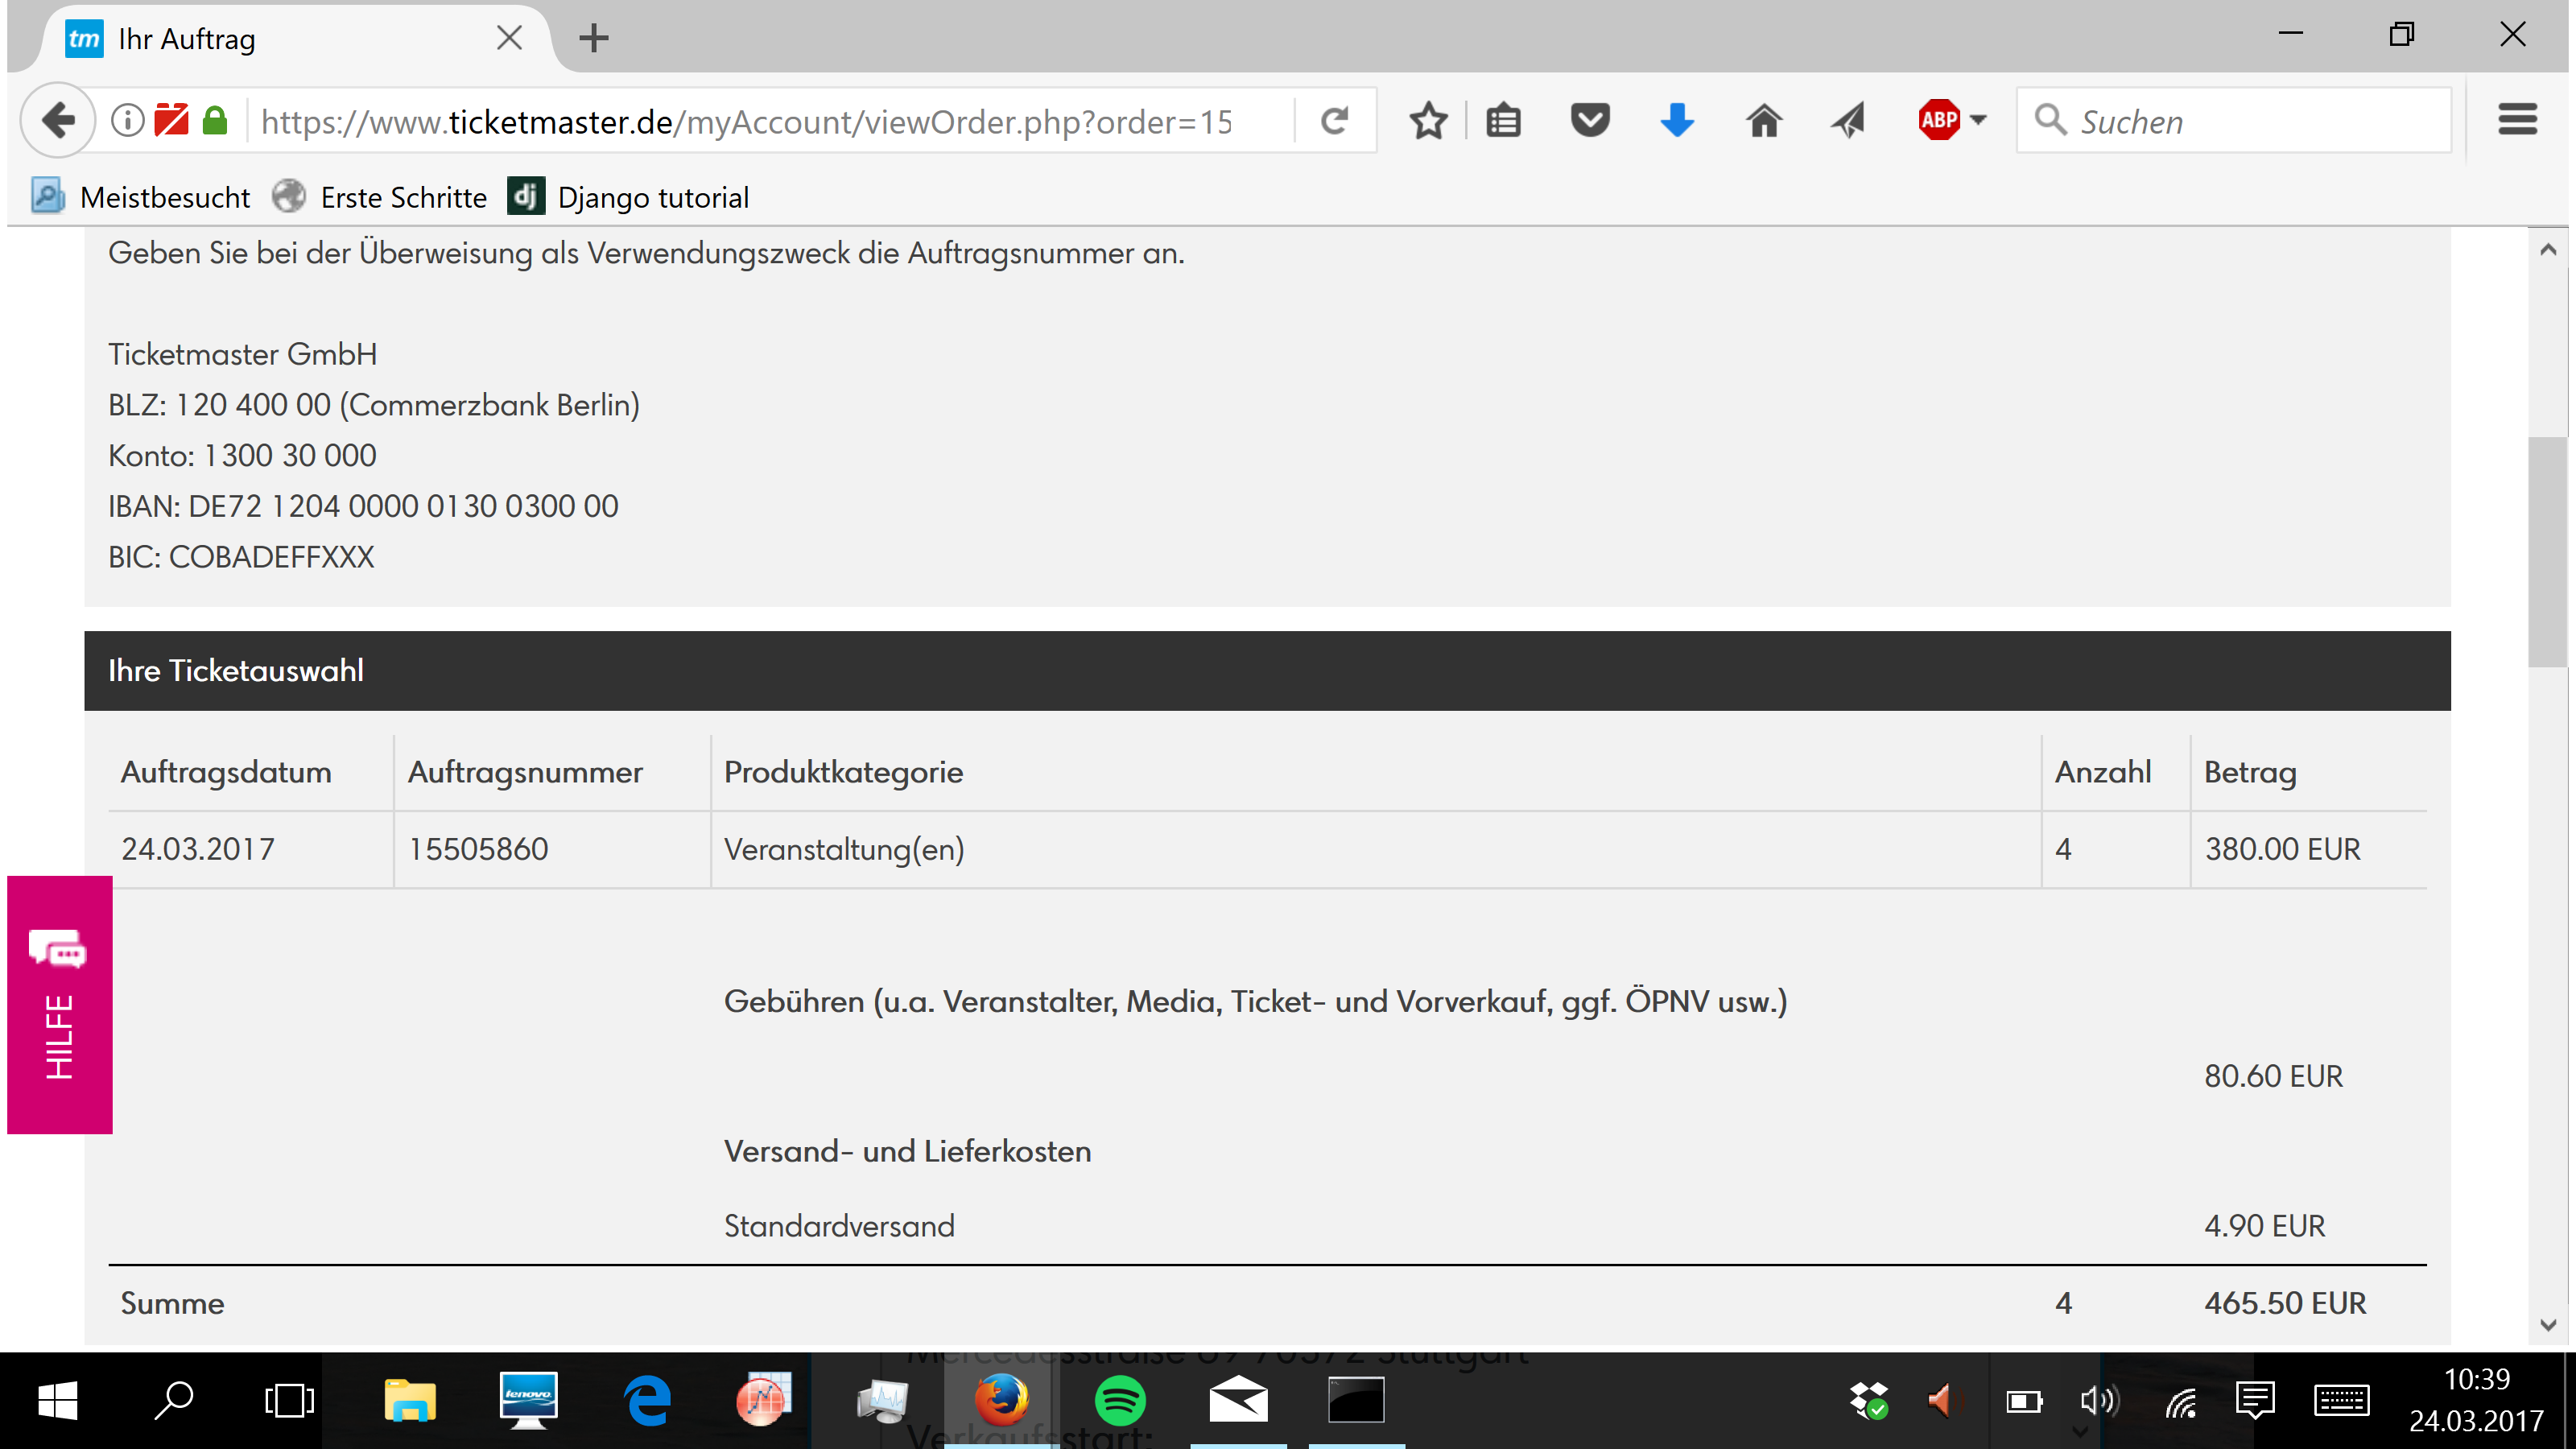
Task: Show site identity info icon
Action: coord(127,121)
